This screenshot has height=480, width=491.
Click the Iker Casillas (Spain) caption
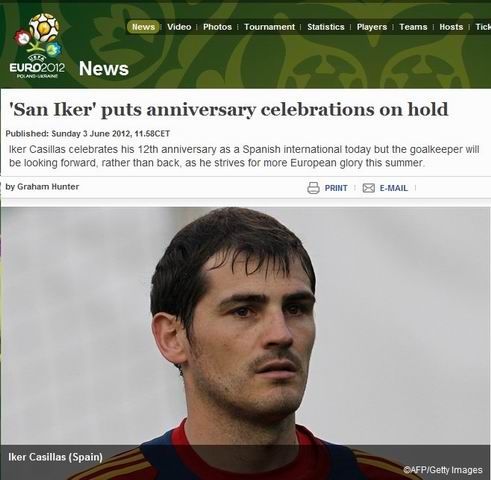[55, 457]
